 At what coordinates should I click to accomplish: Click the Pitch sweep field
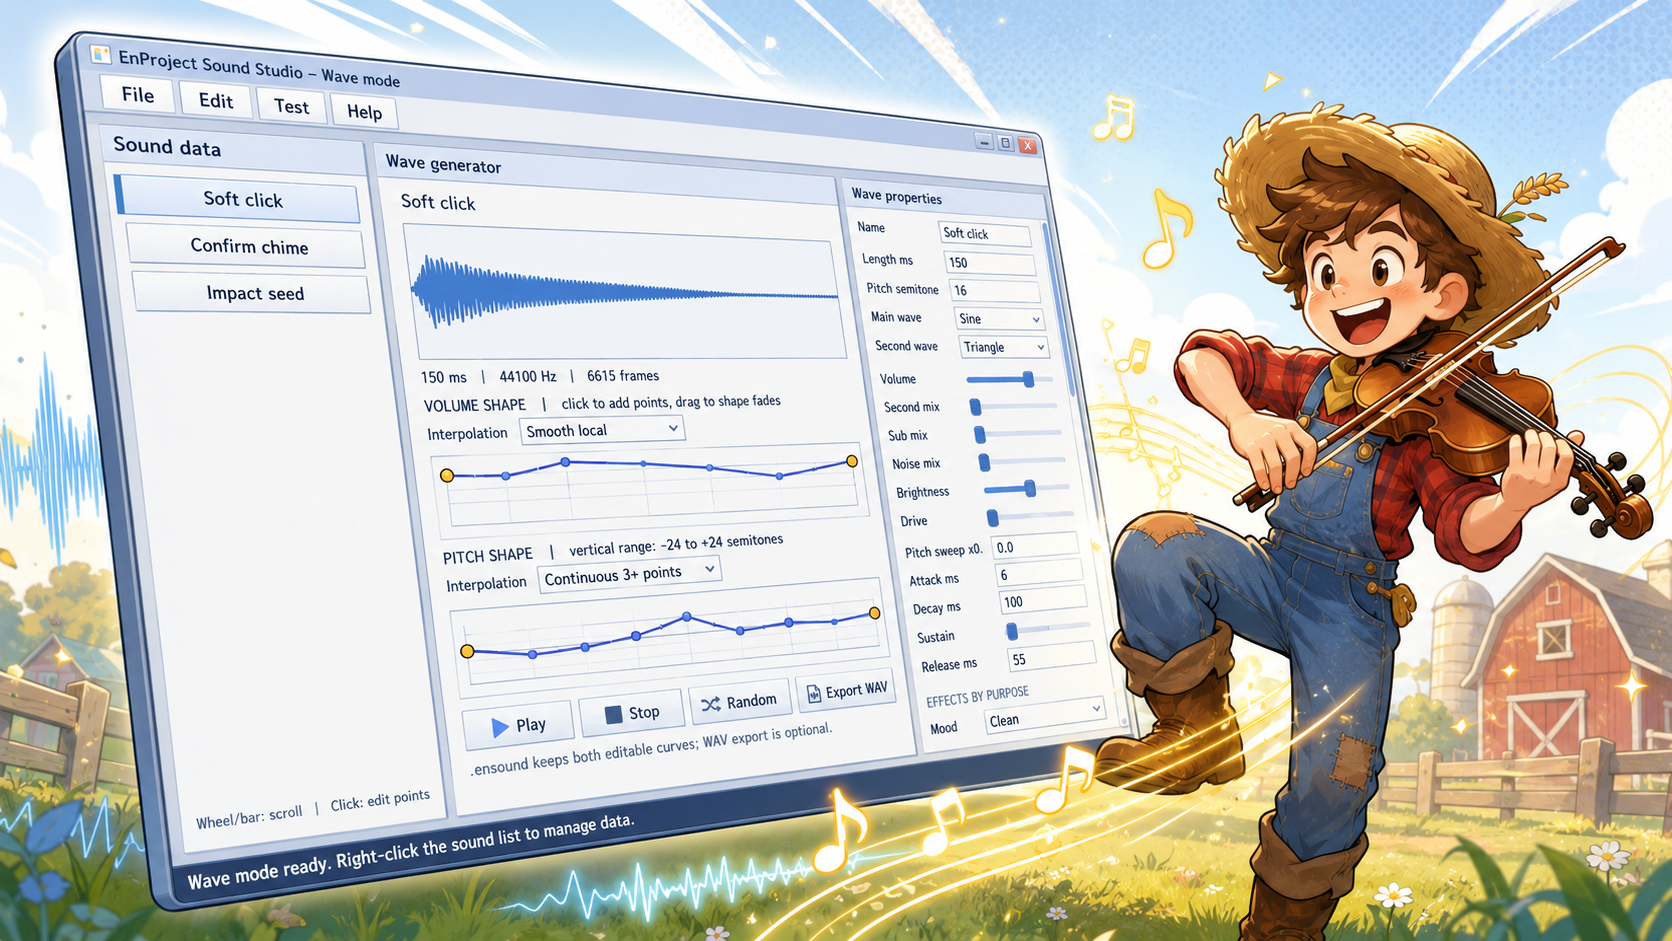click(1034, 546)
